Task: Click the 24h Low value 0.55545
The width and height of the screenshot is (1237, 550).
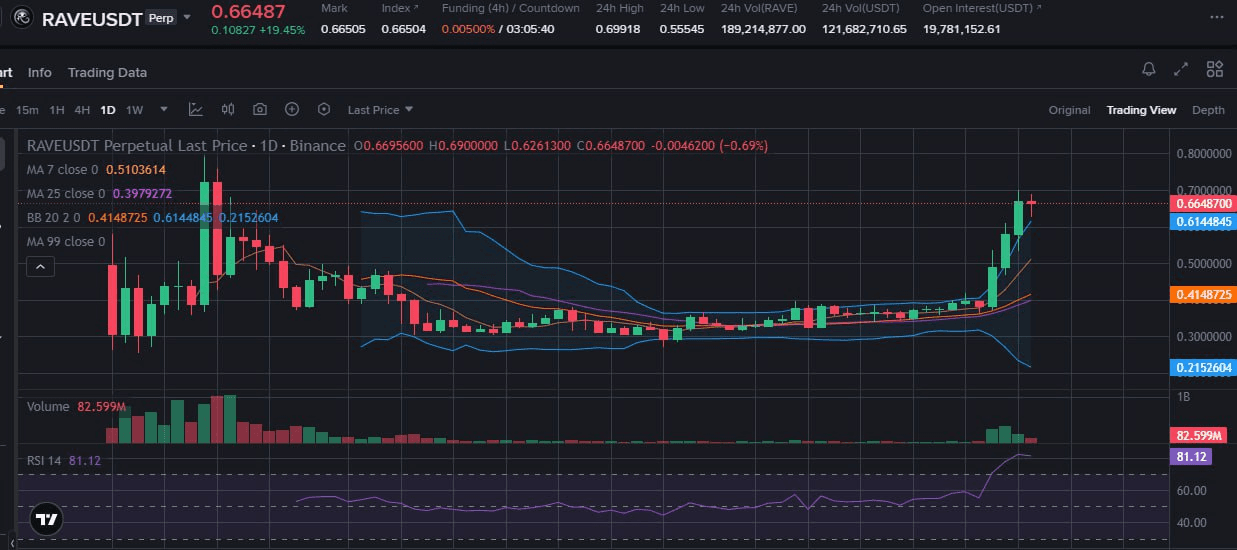Action: 682,29
